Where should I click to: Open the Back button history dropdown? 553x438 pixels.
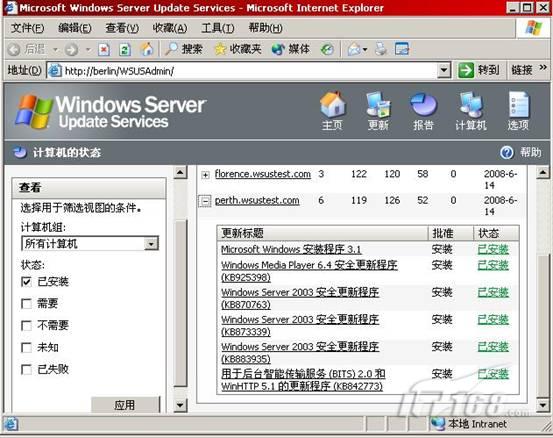pos(55,50)
